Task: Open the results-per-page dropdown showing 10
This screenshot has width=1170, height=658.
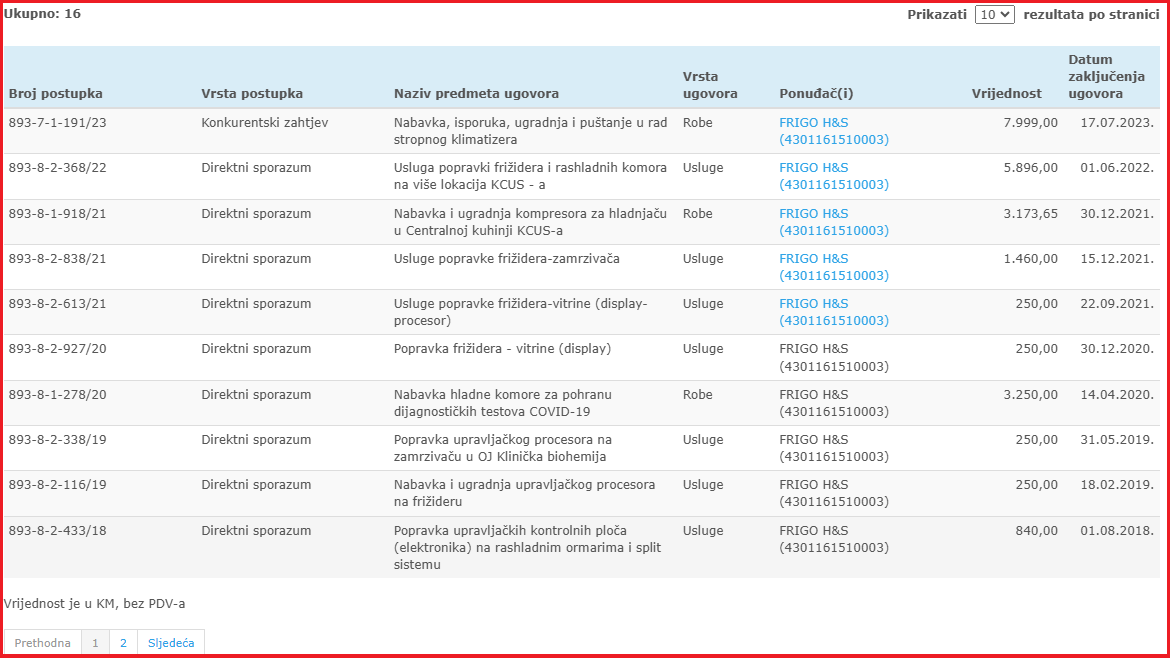Action: tap(994, 14)
